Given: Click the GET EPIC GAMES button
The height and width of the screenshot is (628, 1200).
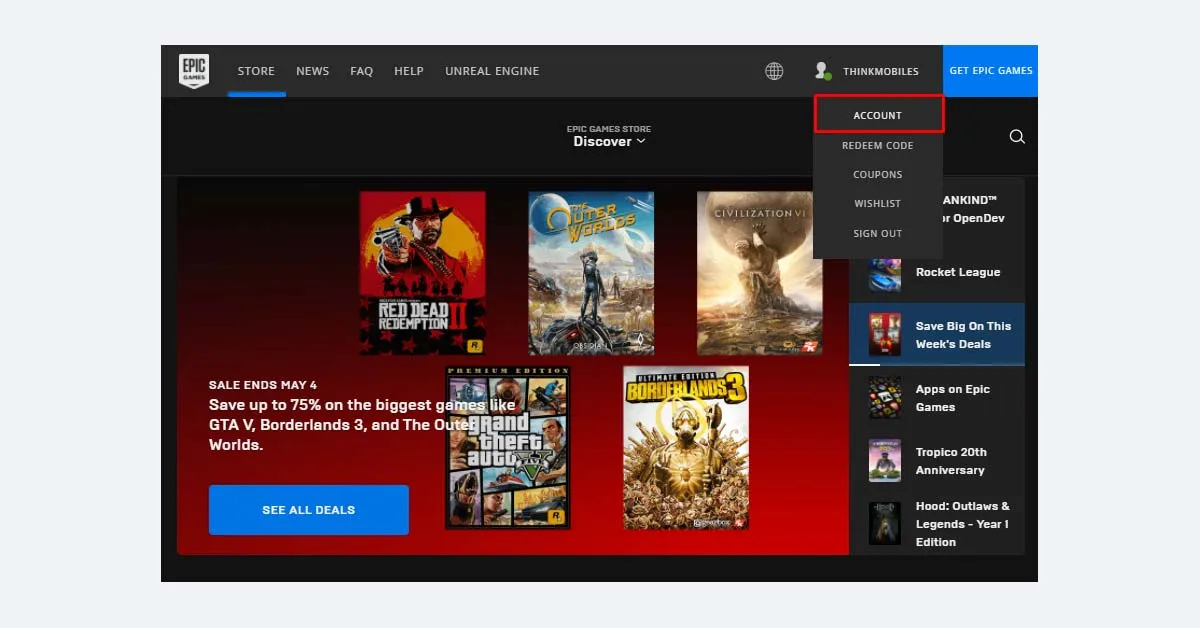Looking at the screenshot, I should [990, 71].
